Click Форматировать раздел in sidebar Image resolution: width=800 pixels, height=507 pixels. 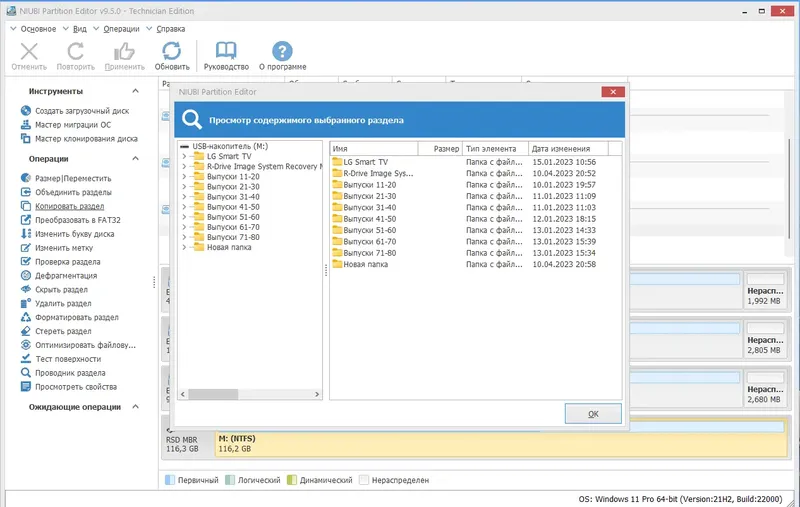point(77,317)
